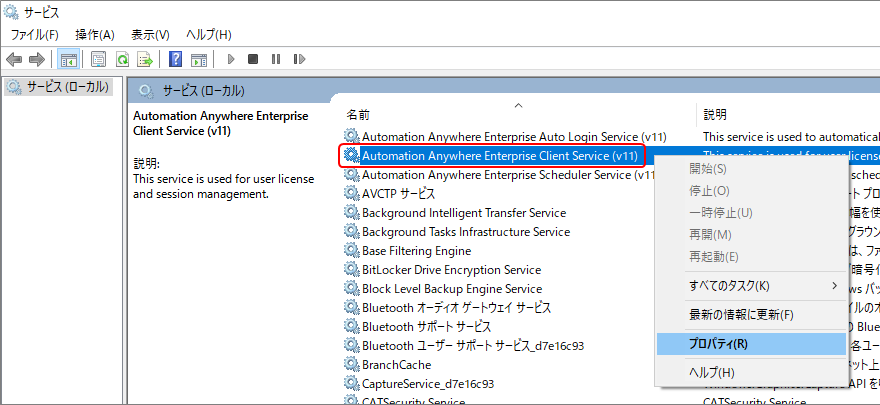Select the AVCTP サービス row
Image resolution: width=880 pixels, height=405 pixels.
point(398,194)
